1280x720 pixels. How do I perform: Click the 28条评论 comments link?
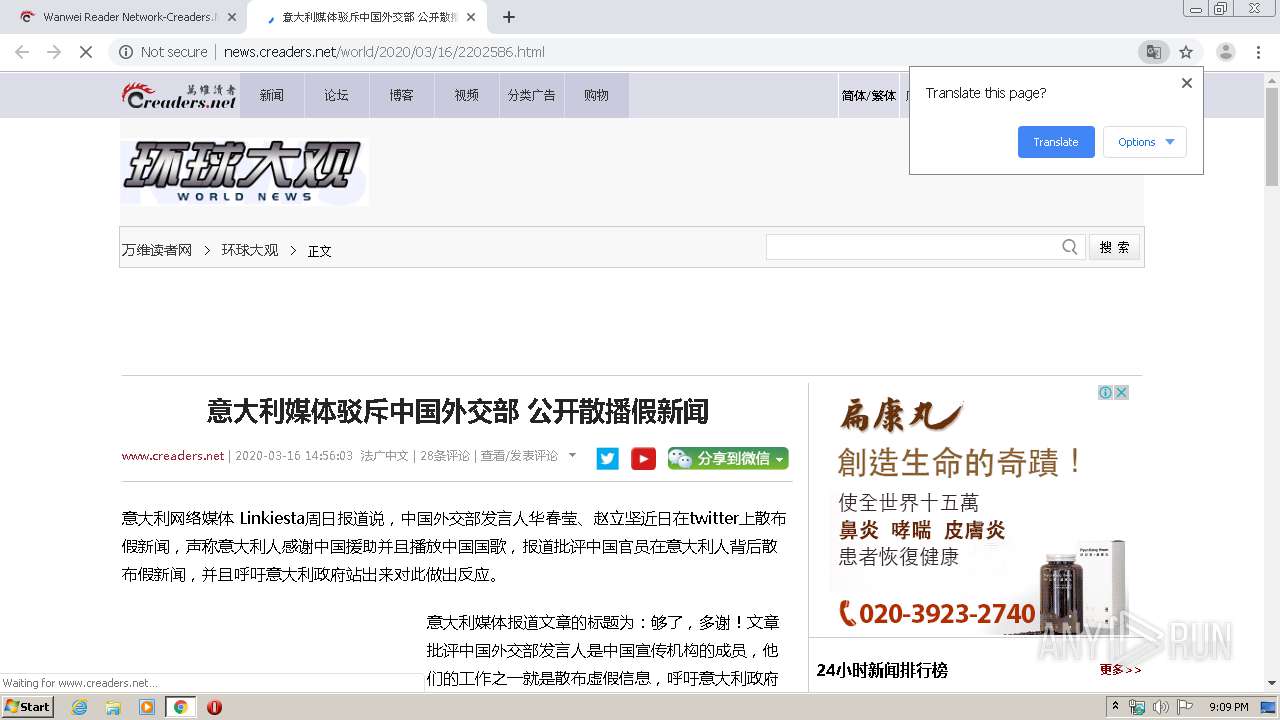pyautogui.click(x=445, y=456)
